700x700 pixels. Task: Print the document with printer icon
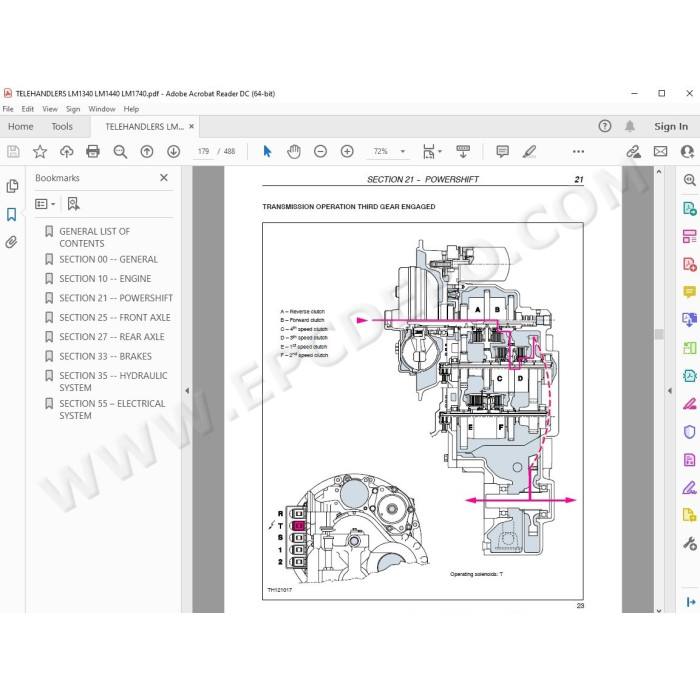coord(93,152)
